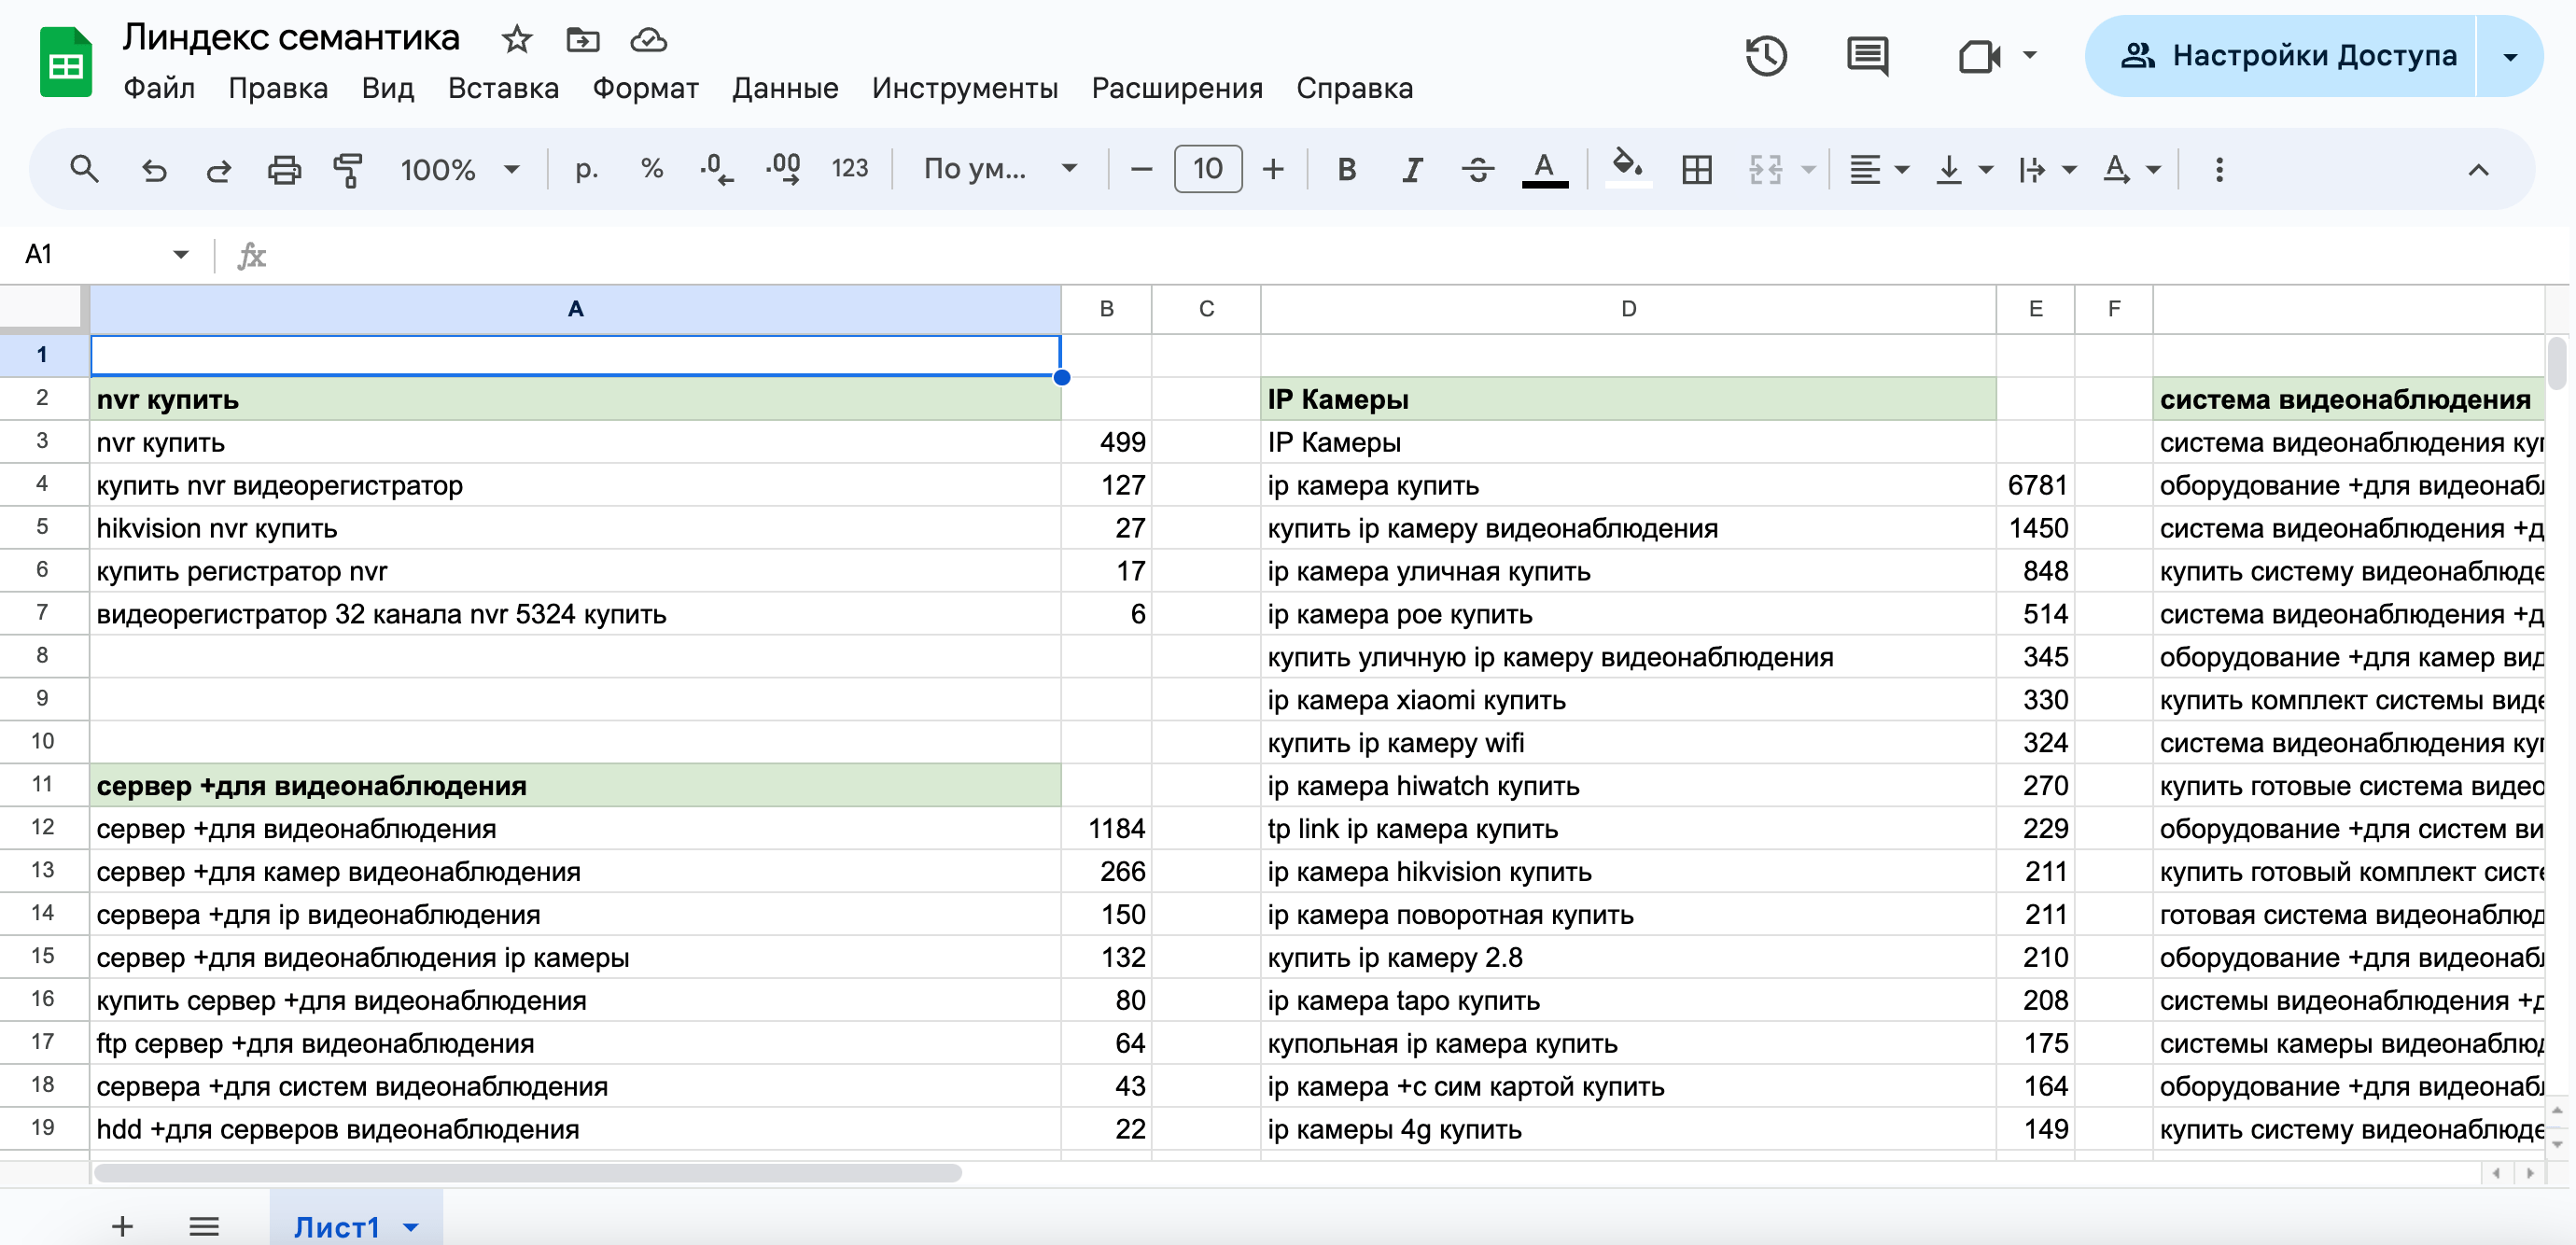Add a new sheet with plus button
2576x1245 pixels.
click(x=122, y=1225)
